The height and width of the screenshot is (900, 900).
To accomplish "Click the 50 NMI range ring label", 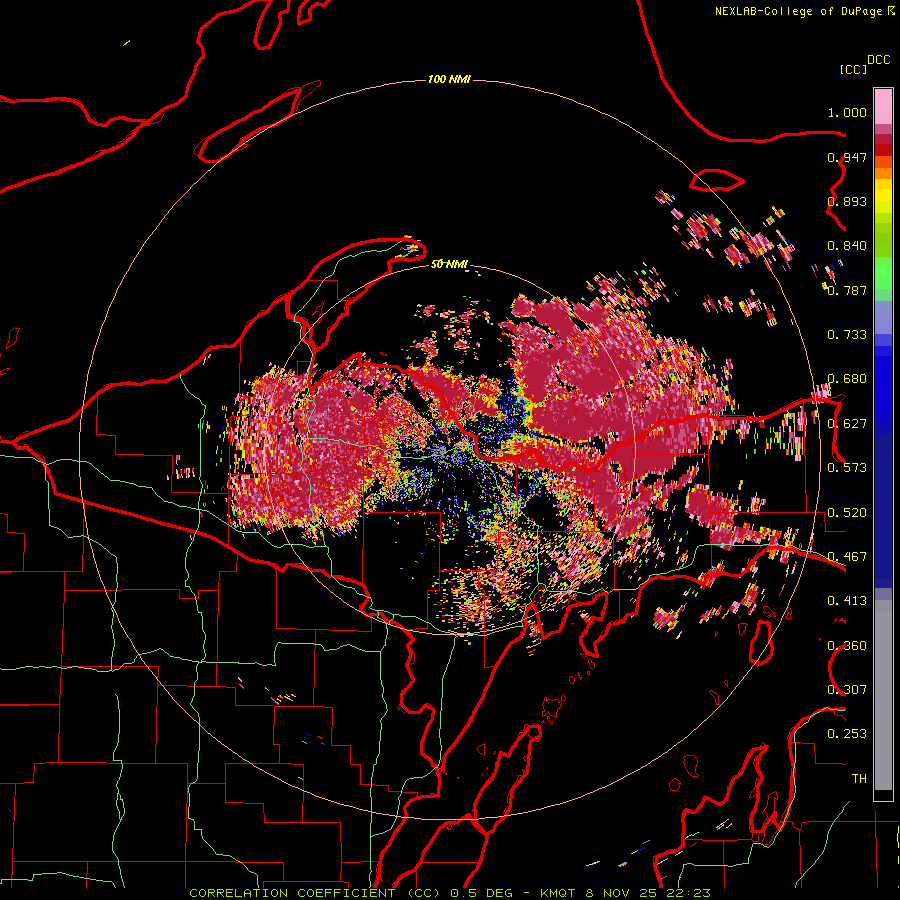I will click(x=449, y=264).
